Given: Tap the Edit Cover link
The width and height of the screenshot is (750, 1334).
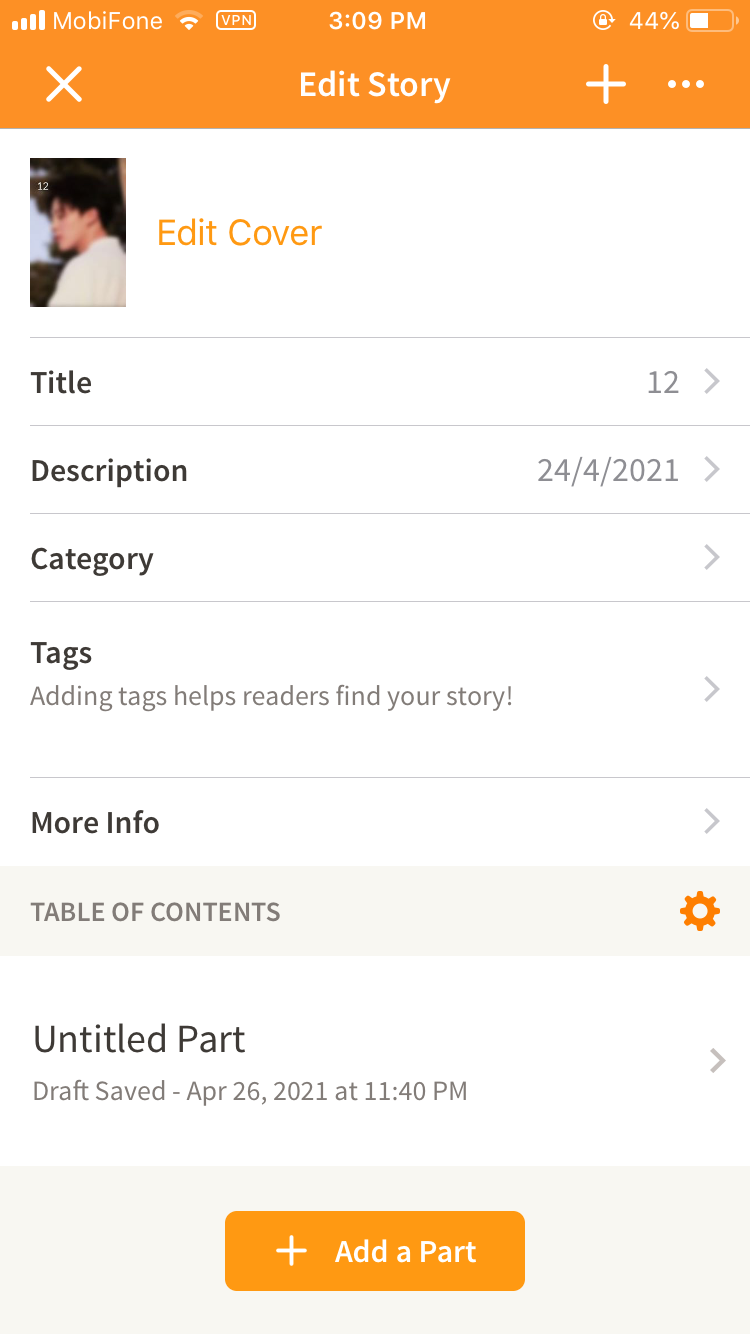Looking at the screenshot, I should (239, 233).
